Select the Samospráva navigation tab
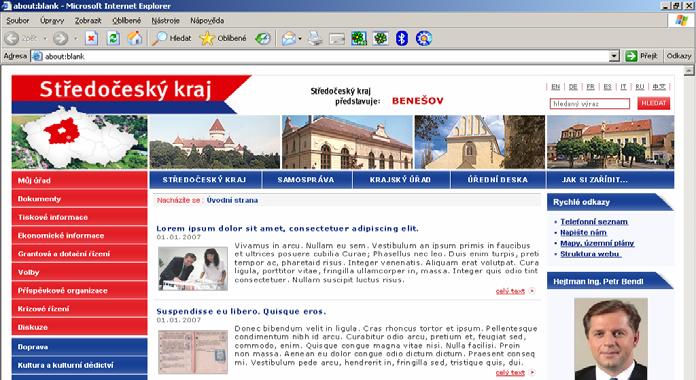 [x=306, y=180]
